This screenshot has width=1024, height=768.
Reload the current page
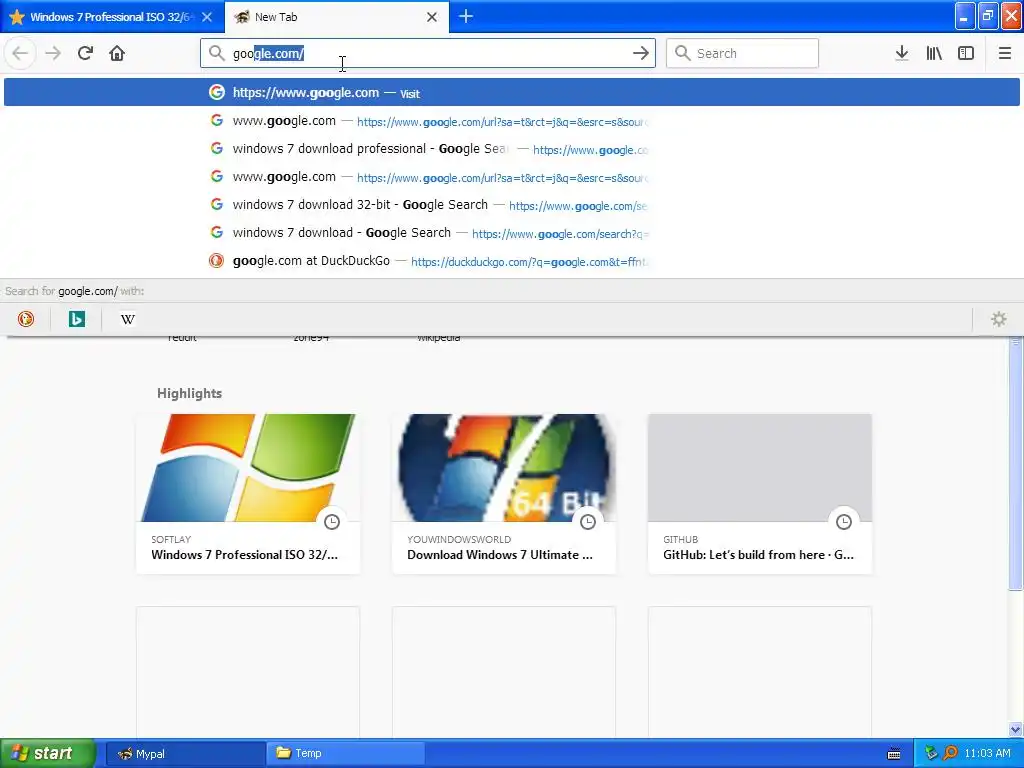click(x=85, y=53)
